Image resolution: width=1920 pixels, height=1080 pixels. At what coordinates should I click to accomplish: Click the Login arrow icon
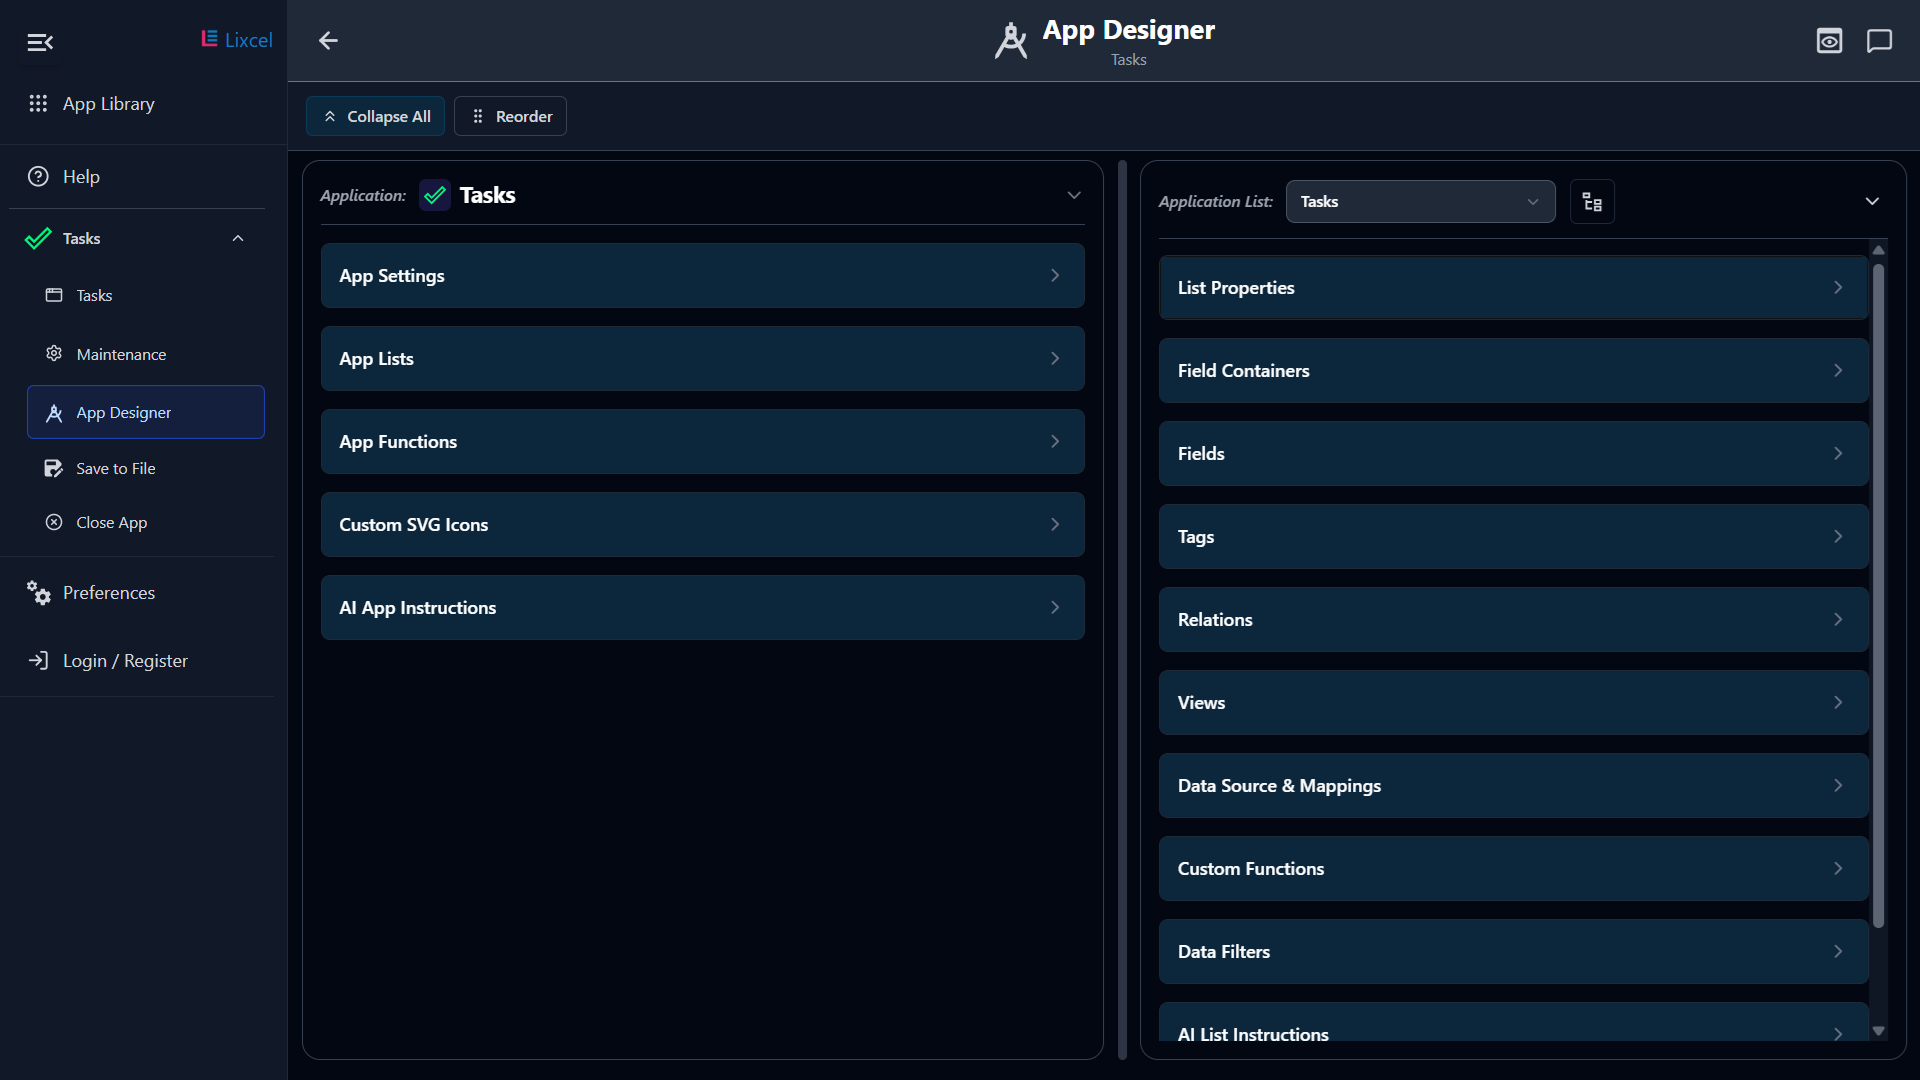coord(38,660)
